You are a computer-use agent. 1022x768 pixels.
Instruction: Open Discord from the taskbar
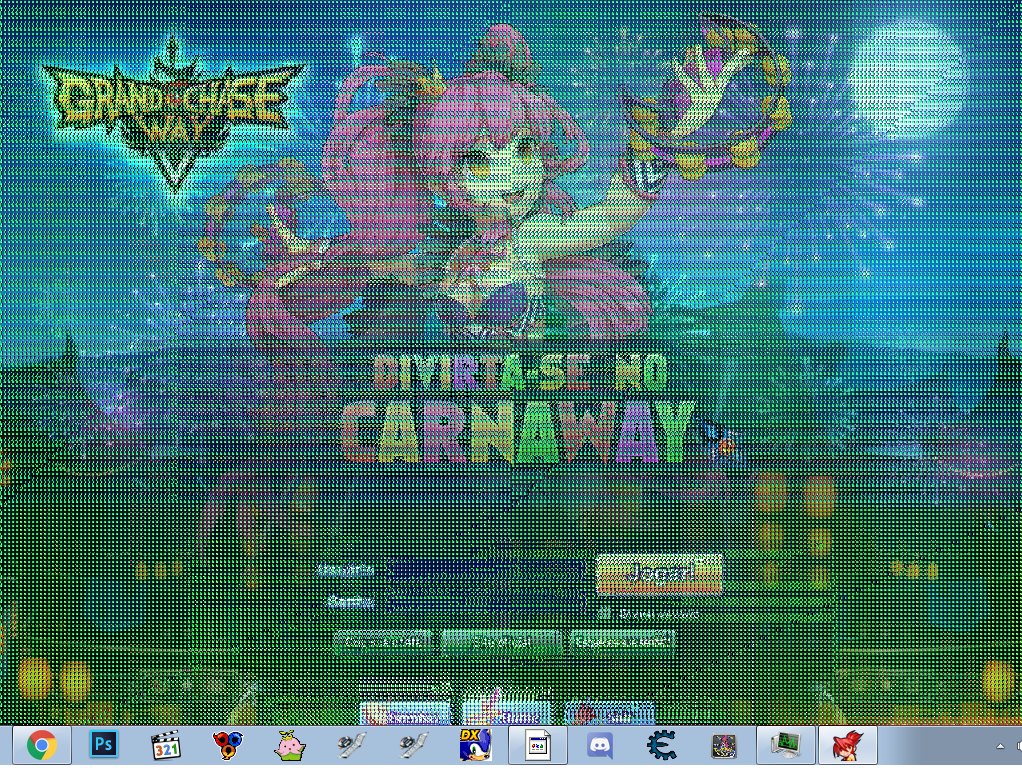[x=600, y=745]
